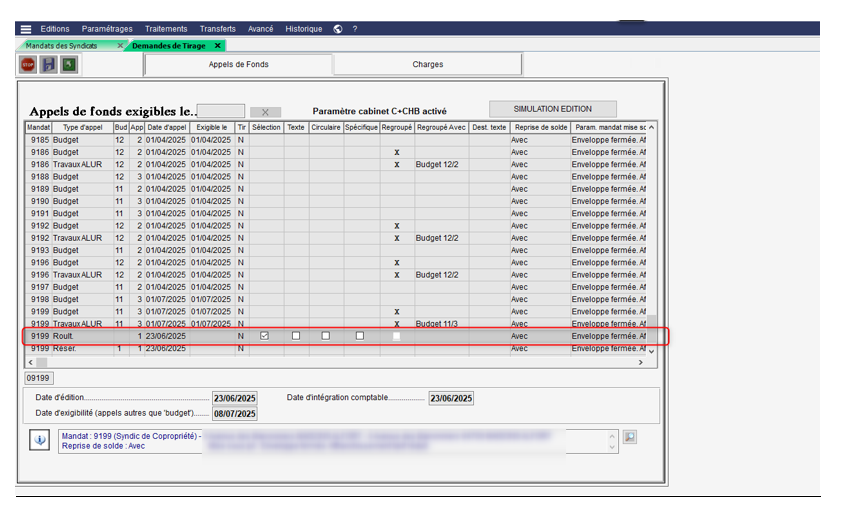
Task: Uncheck the Sélection checkbox in Roult. row
Action: pos(264,336)
